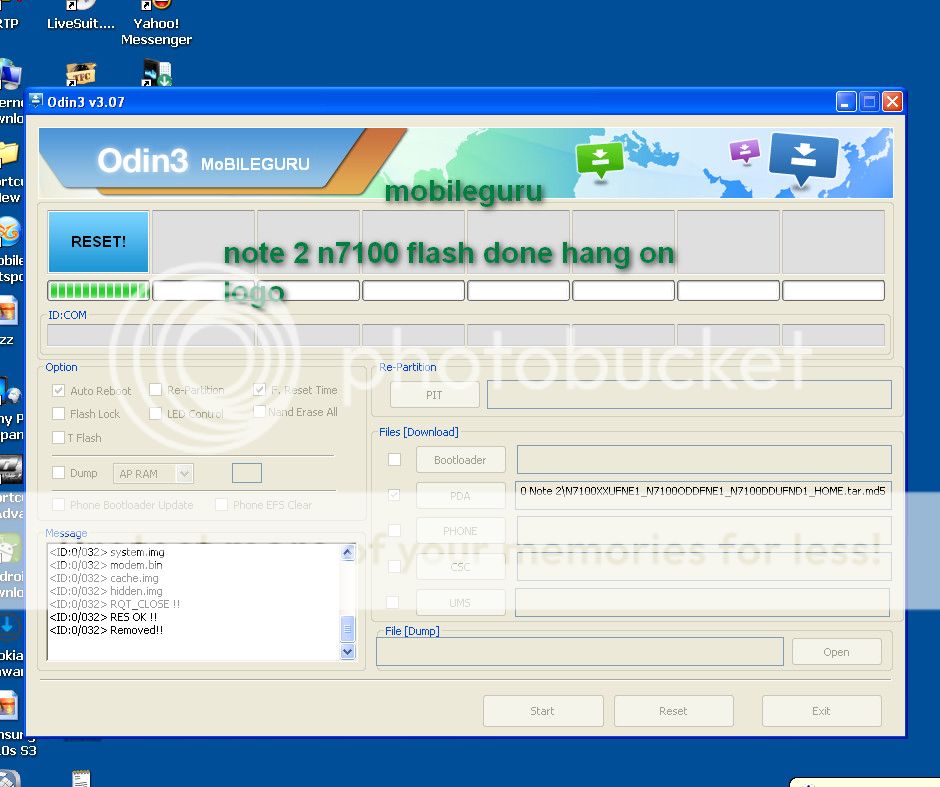
Task: Click the purple download balloon icon in banner
Action: click(745, 151)
